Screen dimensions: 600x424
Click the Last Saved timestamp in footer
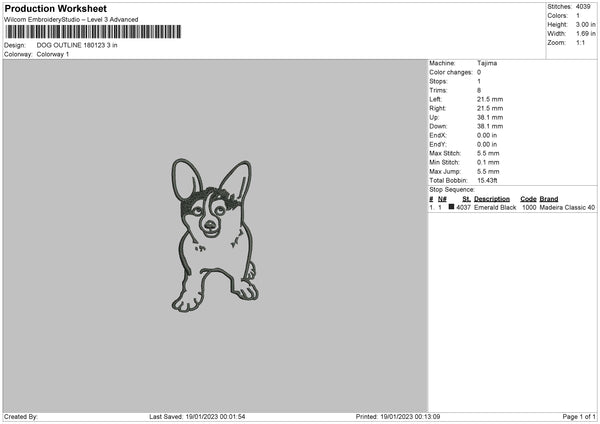tap(196, 416)
